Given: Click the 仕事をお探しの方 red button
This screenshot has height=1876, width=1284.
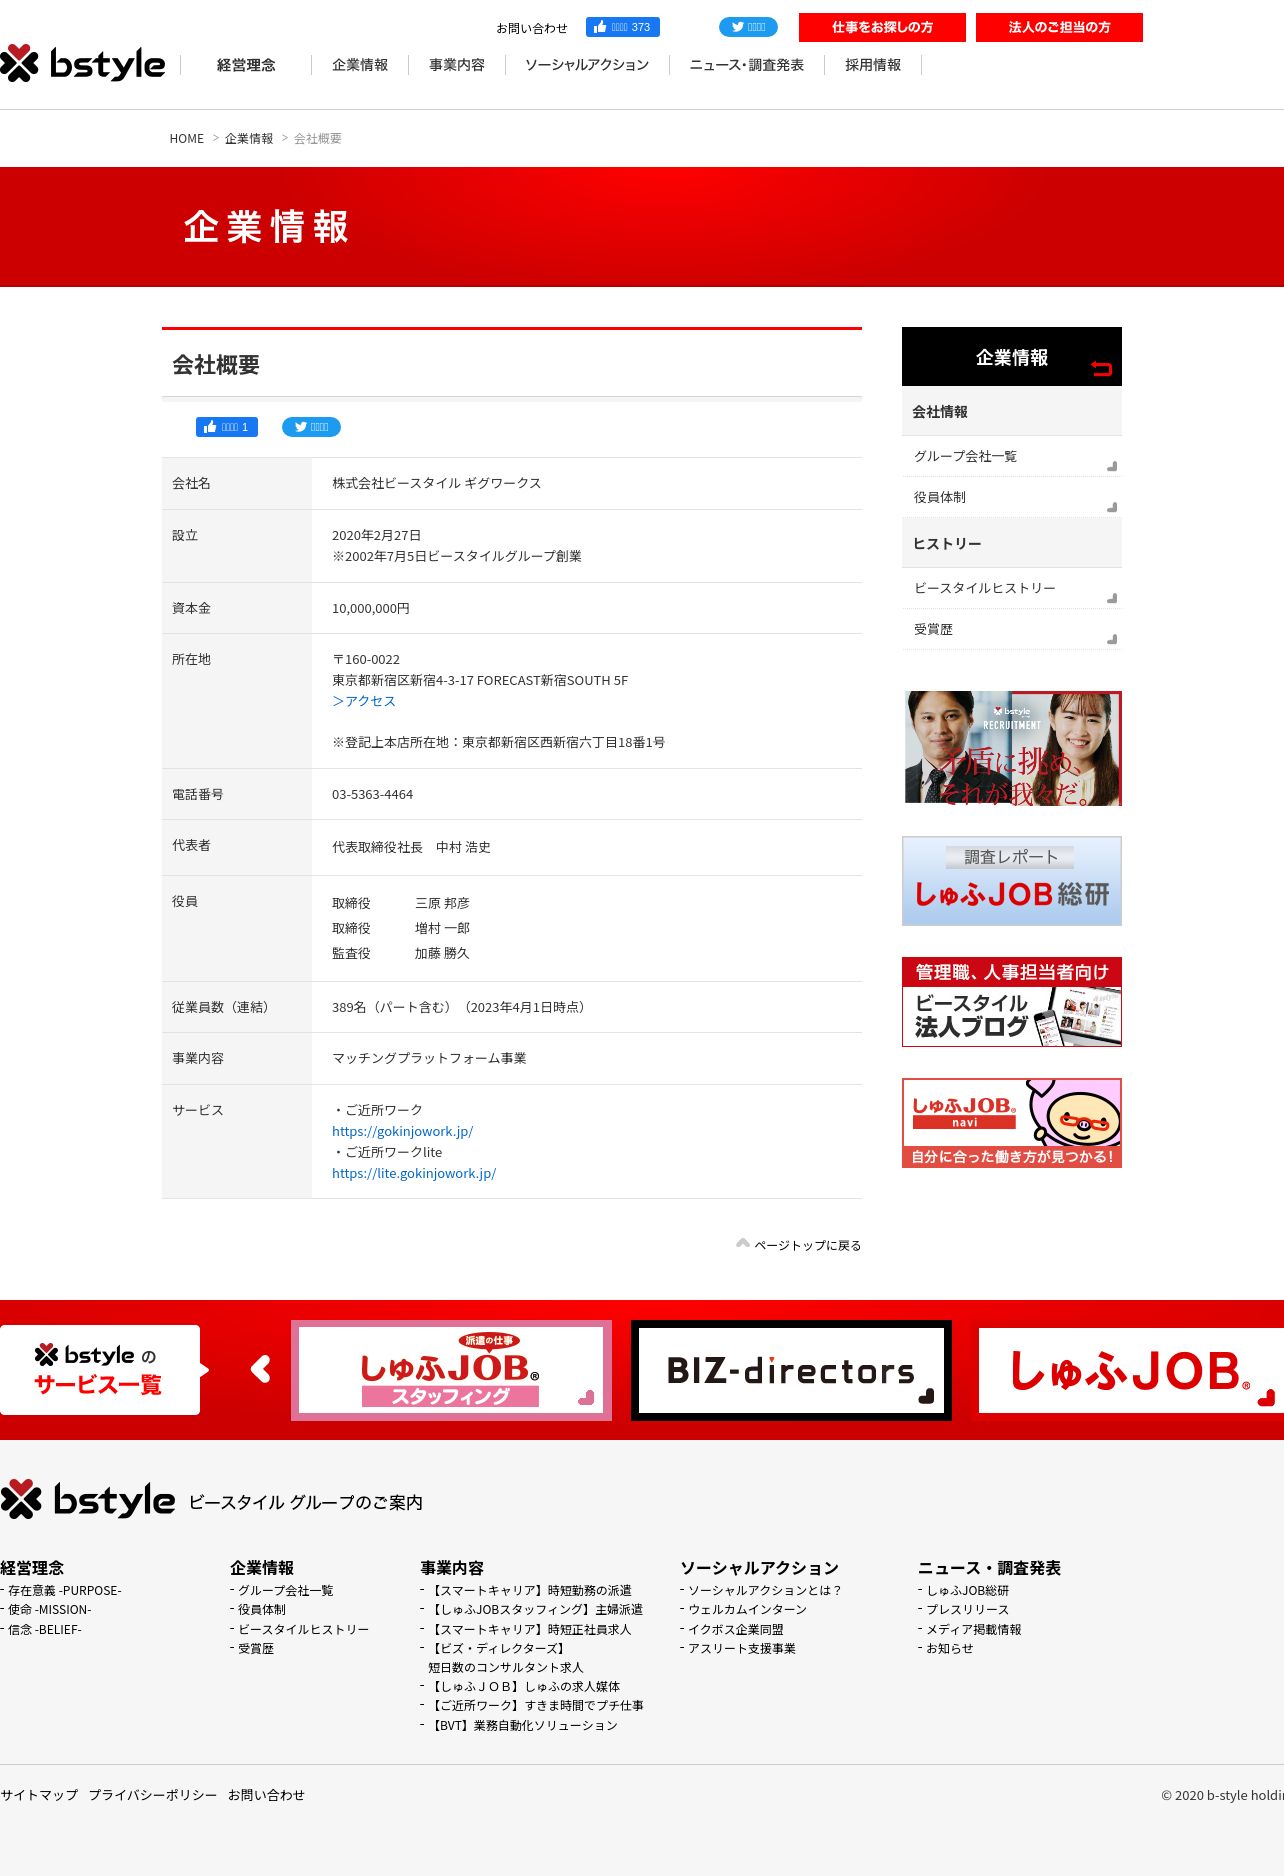Looking at the screenshot, I should pos(882,27).
